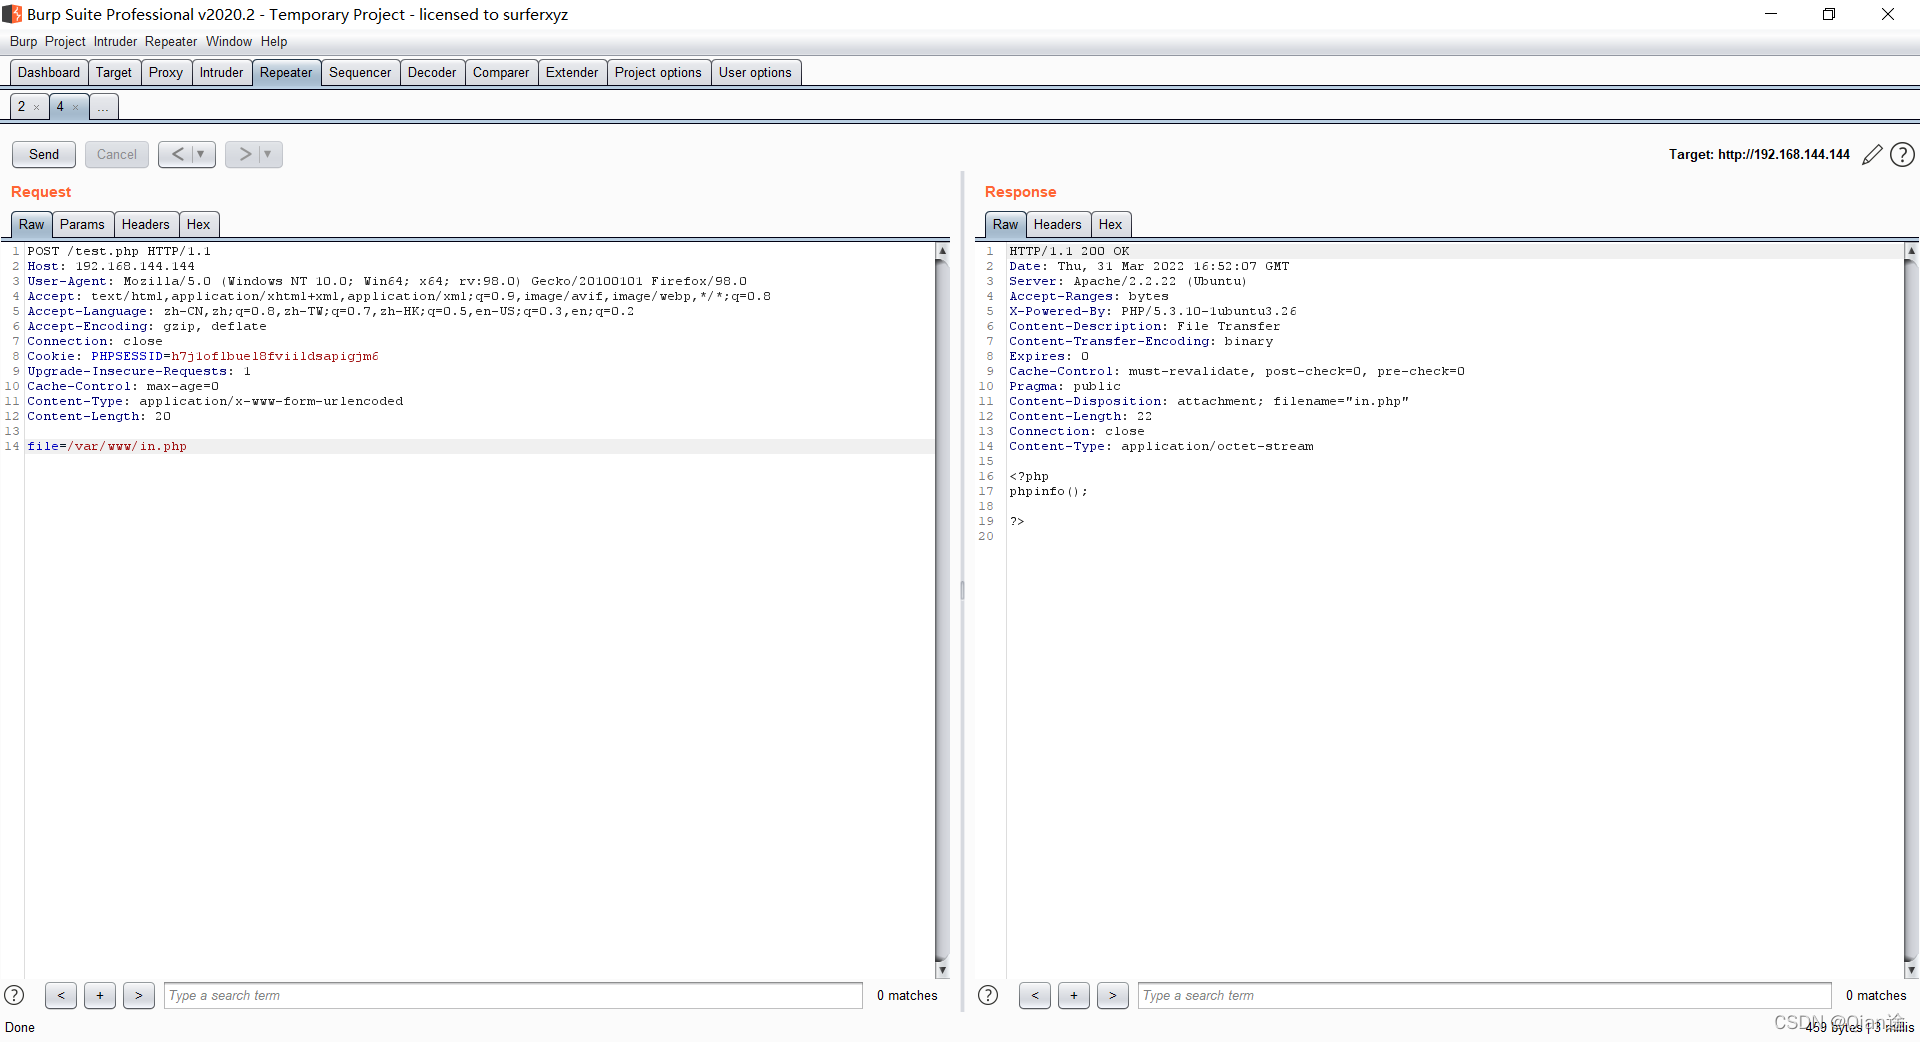Viewport: 1920px width, 1042px height.
Task: Open the Help menu
Action: pyautogui.click(x=274, y=41)
